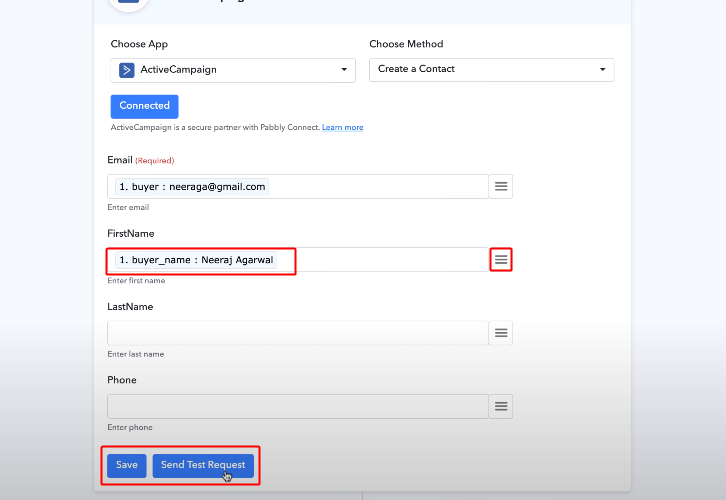Click the Enter phone hint text
The image size is (726, 500).
(x=130, y=427)
